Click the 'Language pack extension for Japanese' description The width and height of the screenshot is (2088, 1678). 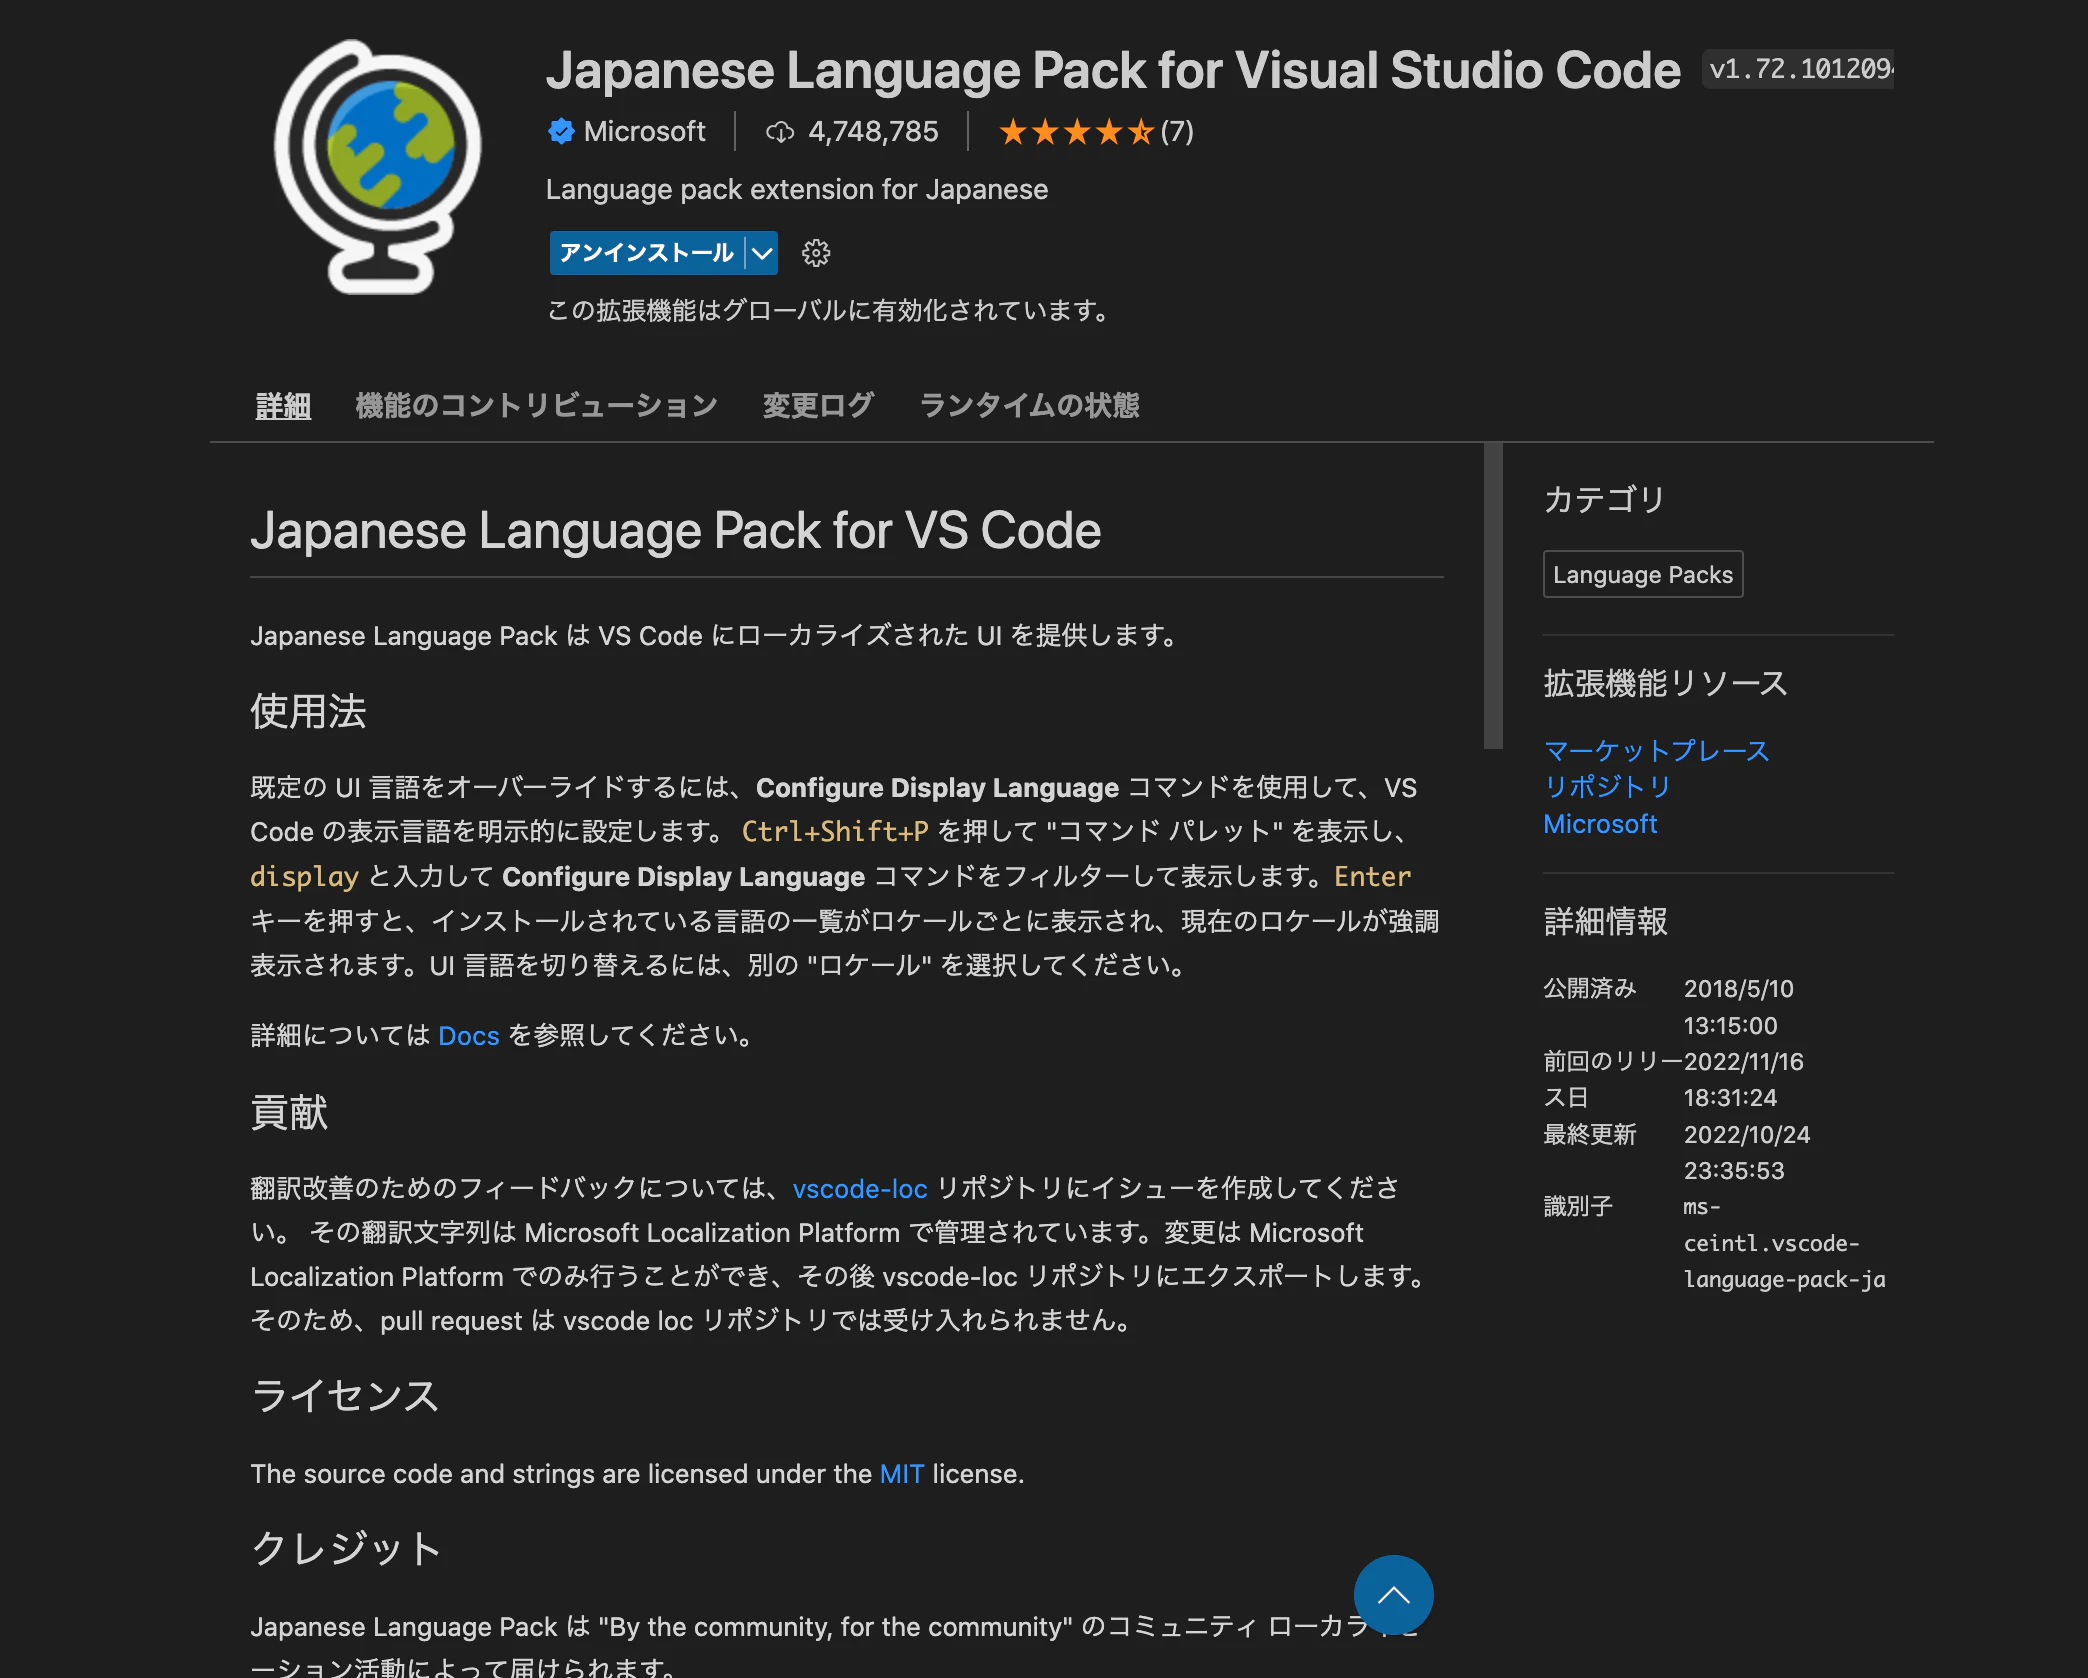(797, 189)
